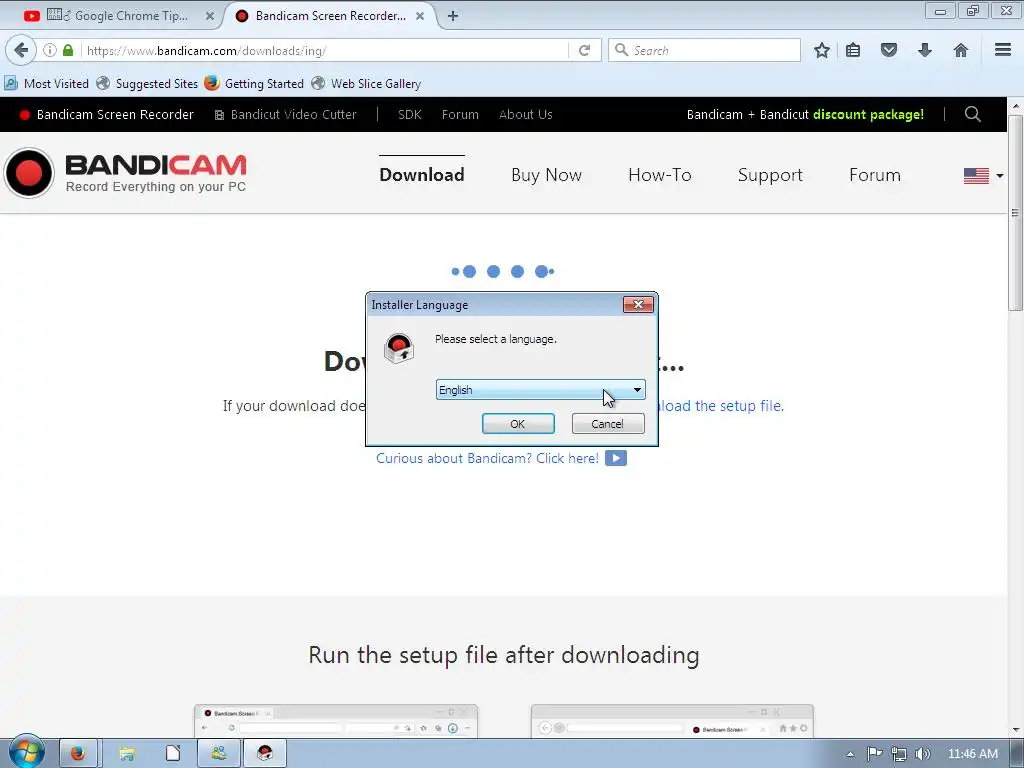The width and height of the screenshot is (1024, 768).
Task: Click the Show desktop button
Action: click(1018, 754)
